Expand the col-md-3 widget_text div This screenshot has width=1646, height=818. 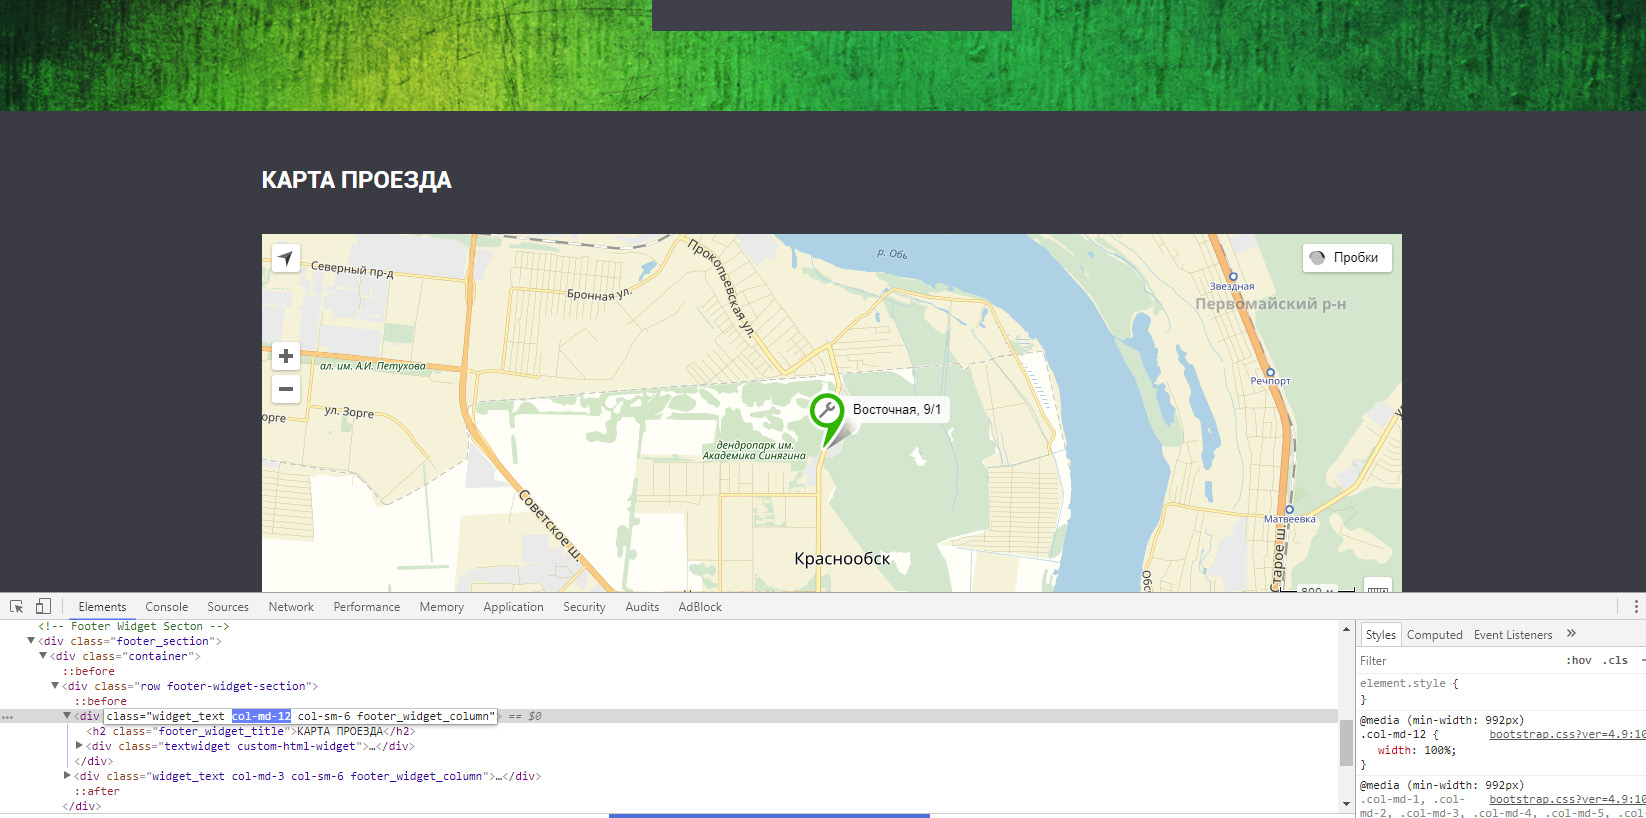pos(67,776)
